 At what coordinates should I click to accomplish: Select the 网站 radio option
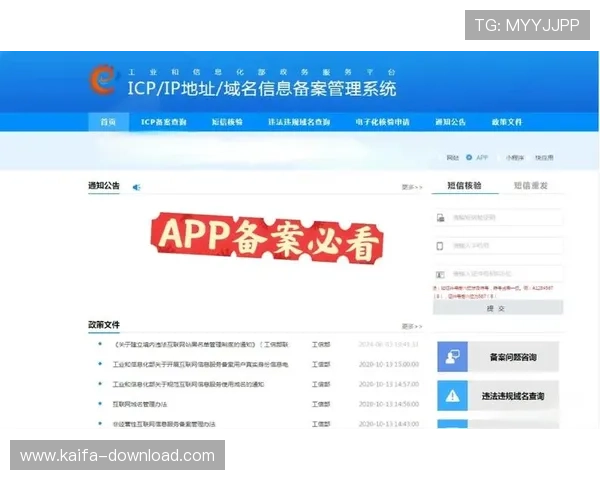click(x=452, y=157)
